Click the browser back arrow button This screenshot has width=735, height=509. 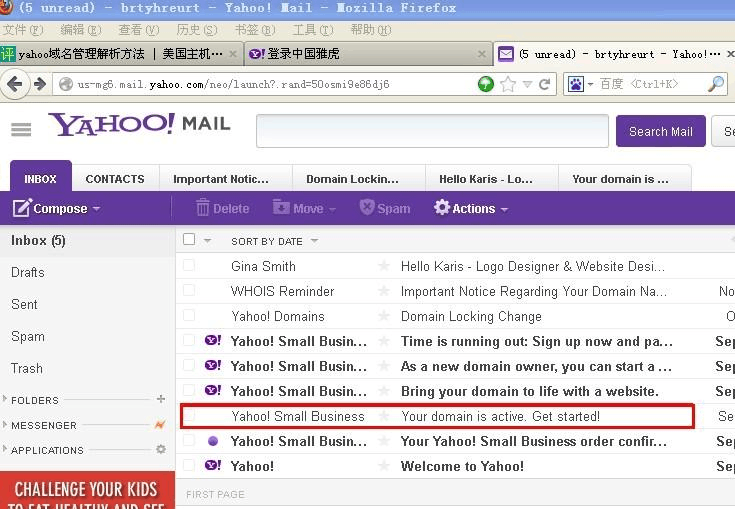coord(16,84)
